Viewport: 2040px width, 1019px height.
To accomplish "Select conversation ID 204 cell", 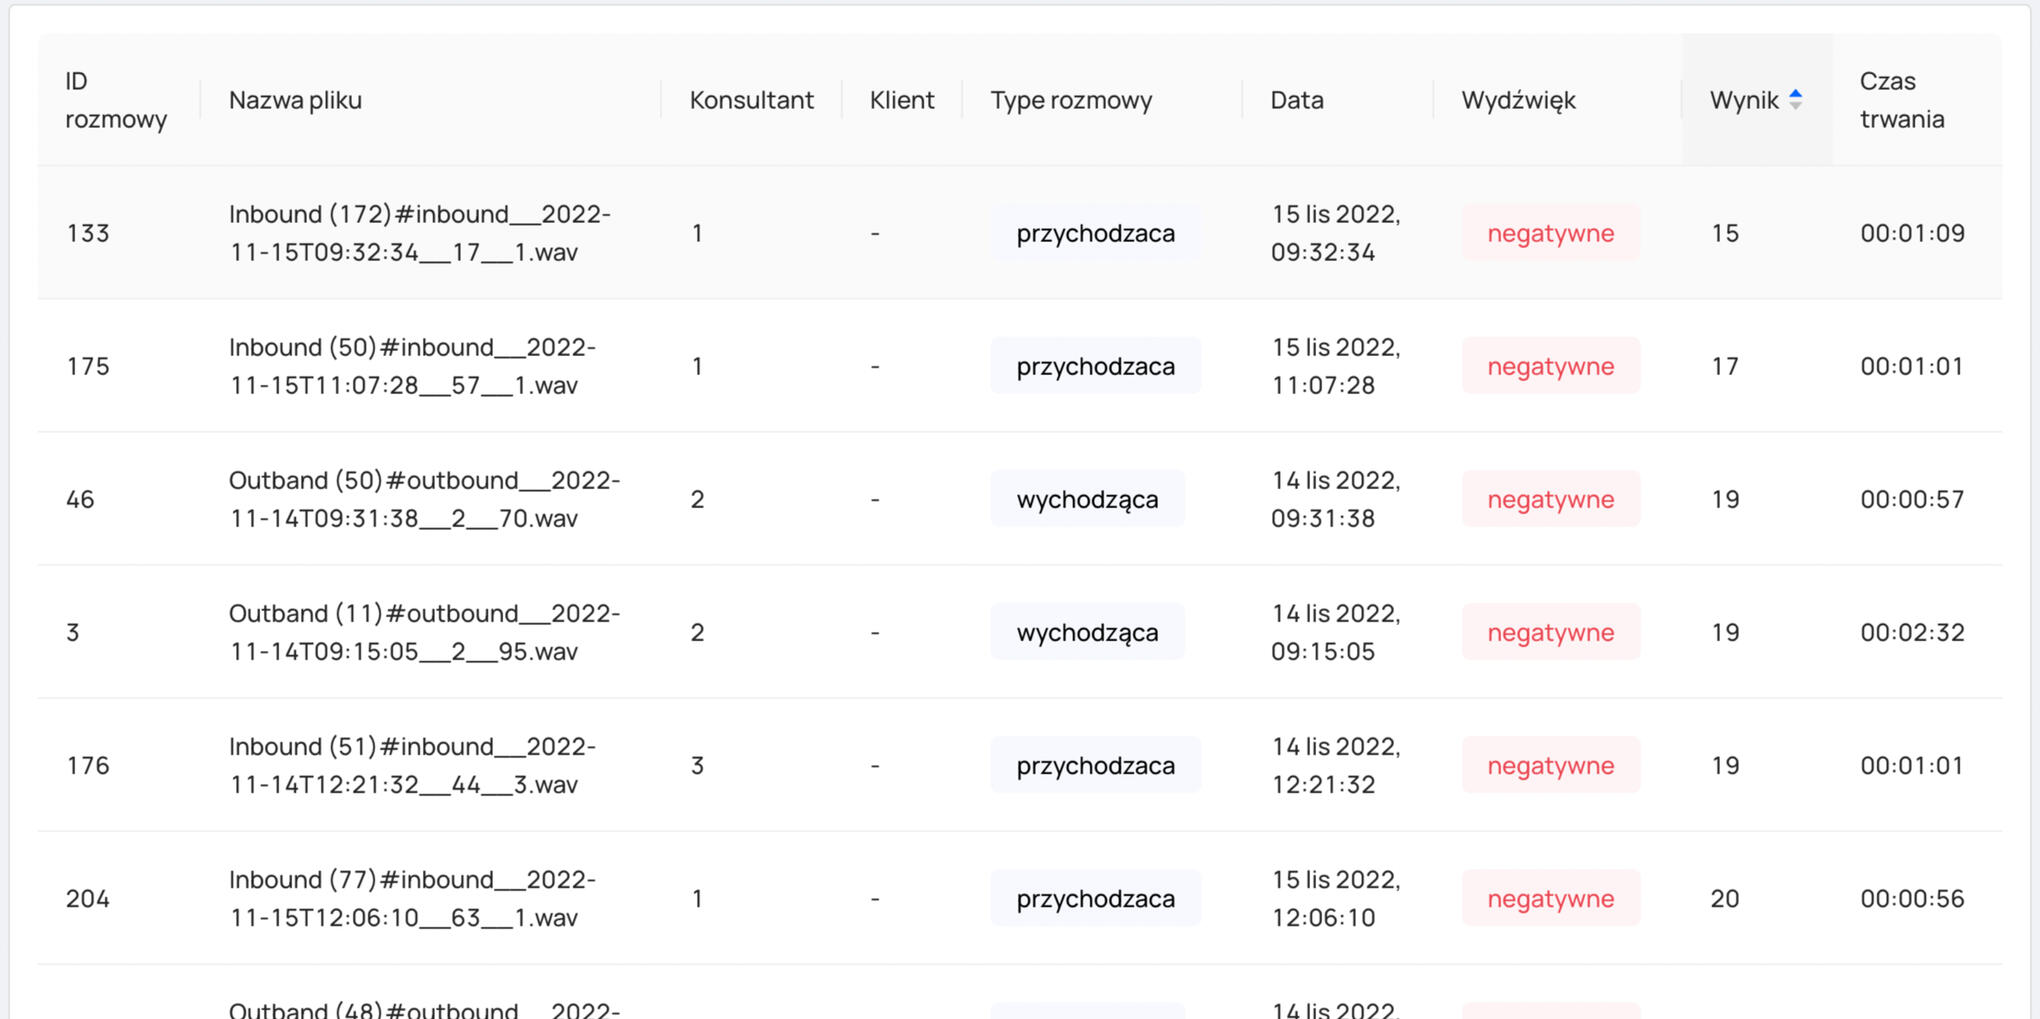I will pos(88,898).
